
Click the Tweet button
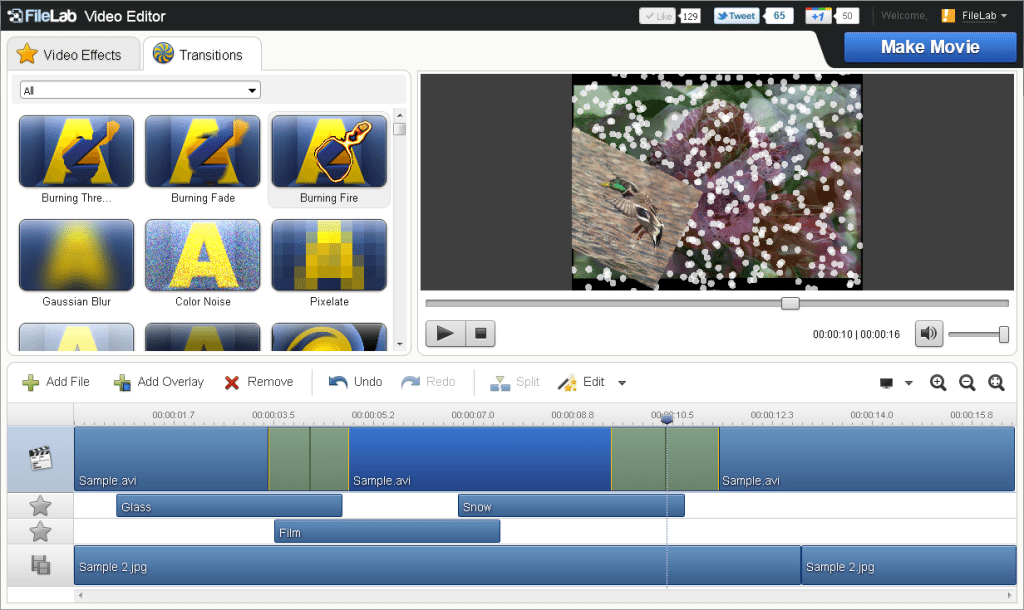736,16
